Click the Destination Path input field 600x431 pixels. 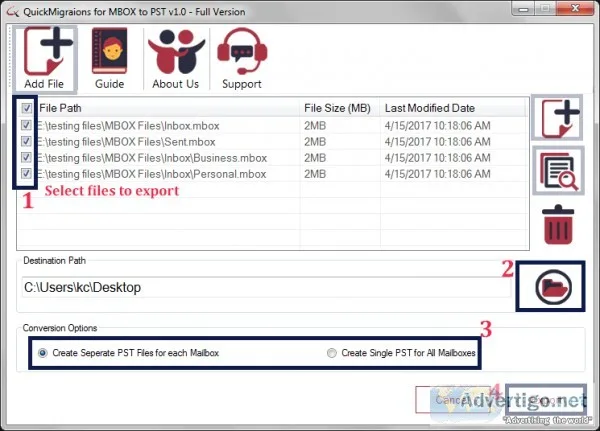(x=266, y=287)
